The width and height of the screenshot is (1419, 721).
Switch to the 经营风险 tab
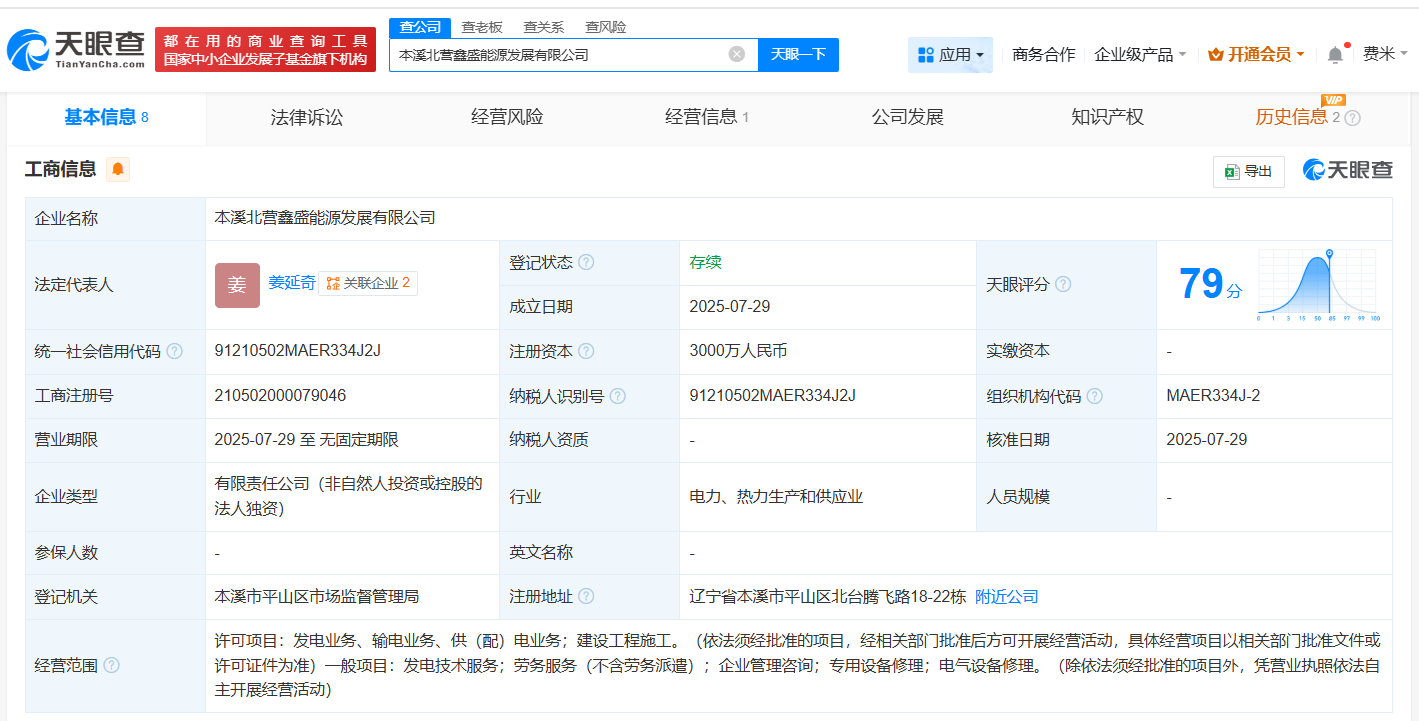tap(507, 118)
